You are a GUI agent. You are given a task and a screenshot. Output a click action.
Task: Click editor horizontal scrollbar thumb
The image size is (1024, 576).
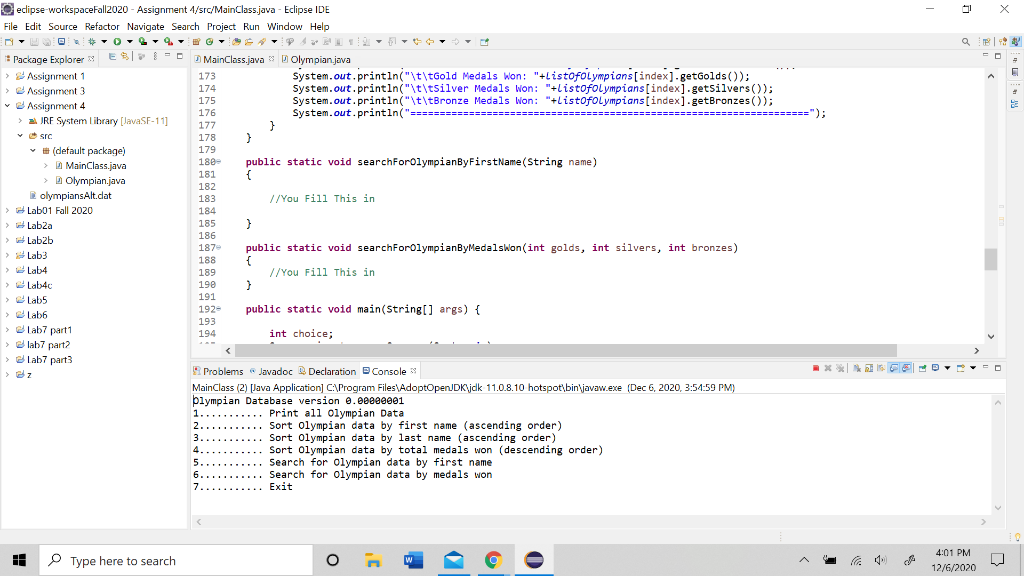[x=566, y=351]
